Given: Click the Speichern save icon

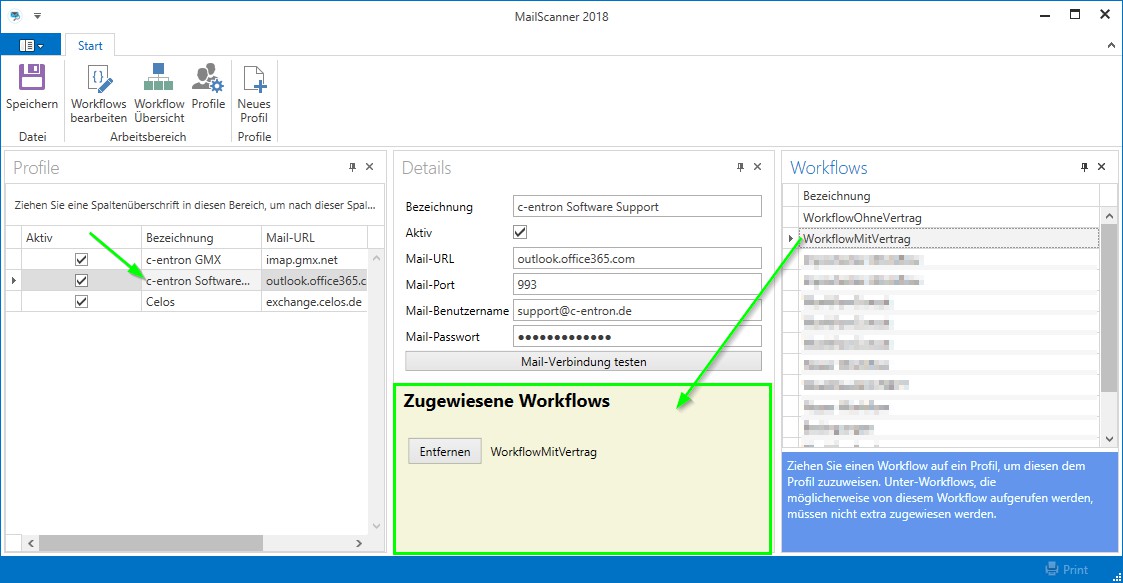Looking at the screenshot, I should click(x=32, y=79).
